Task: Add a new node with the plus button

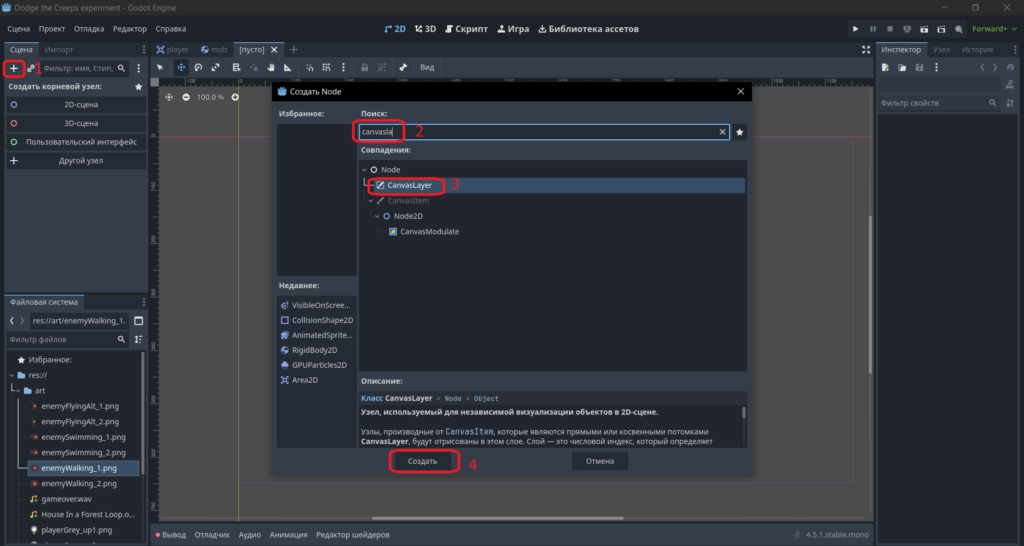Action: click(x=14, y=68)
